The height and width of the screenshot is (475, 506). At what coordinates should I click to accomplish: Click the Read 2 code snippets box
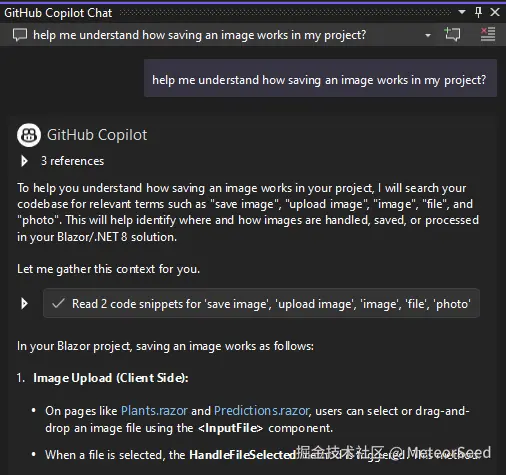point(261,303)
